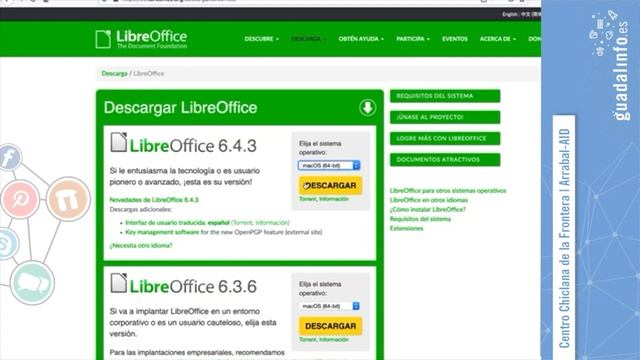Click the Torrent link under the 6.3.6 download
Screen dimensions: 640x360
click(308, 340)
